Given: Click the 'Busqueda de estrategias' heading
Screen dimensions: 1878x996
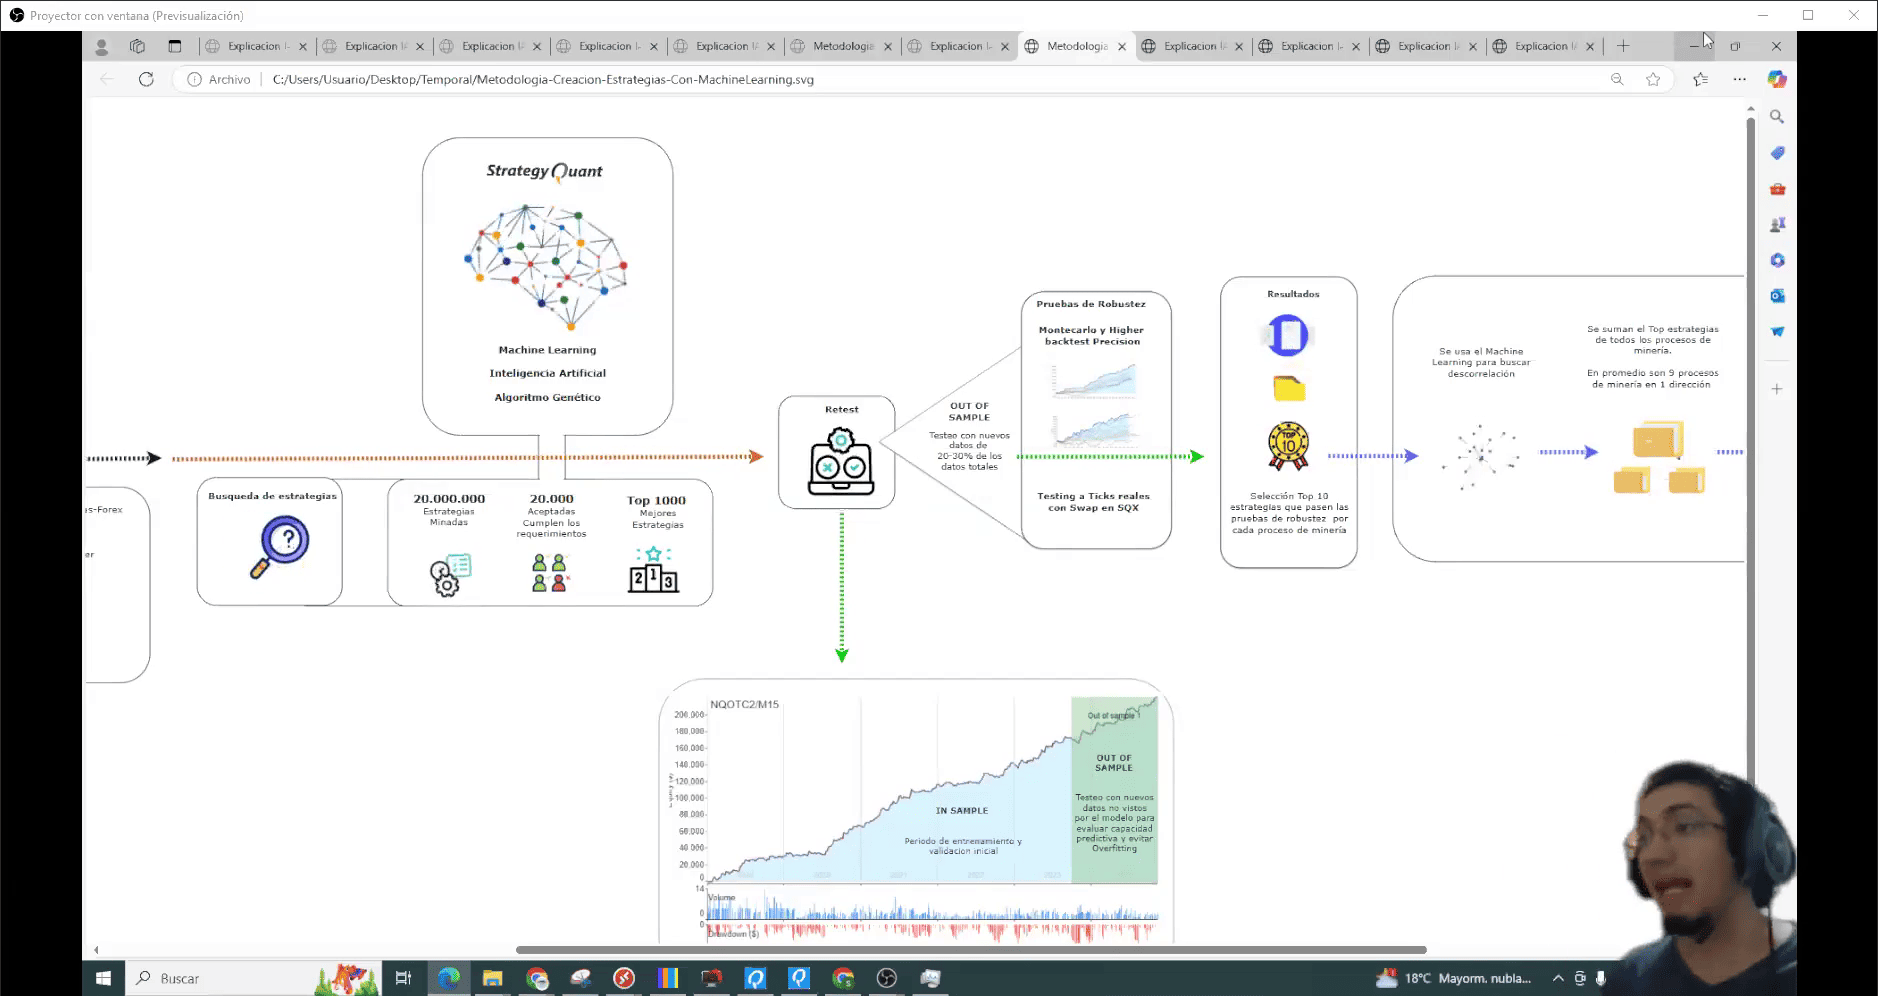Looking at the screenshot, I should pyautogui.click(x=272, y=496).
